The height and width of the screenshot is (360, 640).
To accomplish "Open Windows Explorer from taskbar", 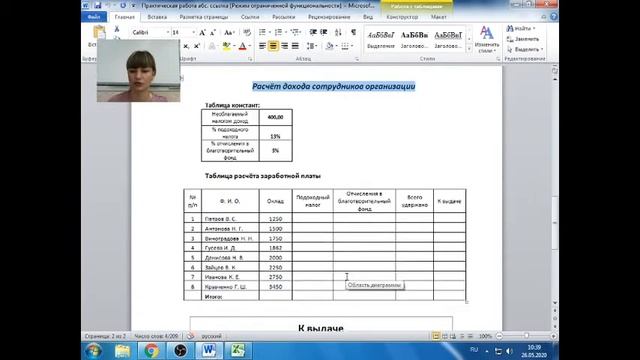I will tap(122, 351).
